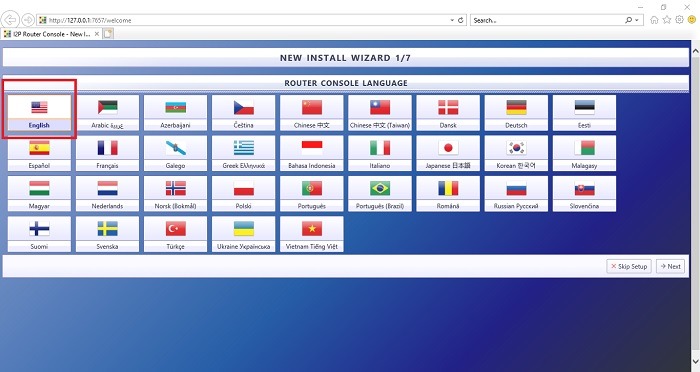Image resolution: width=700 pixels, height=372 pixels.
Task: Choose Português (Portugal flag) tile
Action: [312, 193]
